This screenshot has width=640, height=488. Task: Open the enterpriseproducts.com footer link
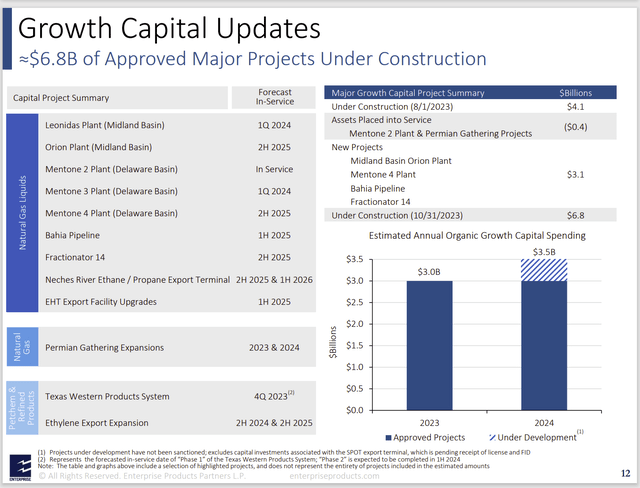334,476
